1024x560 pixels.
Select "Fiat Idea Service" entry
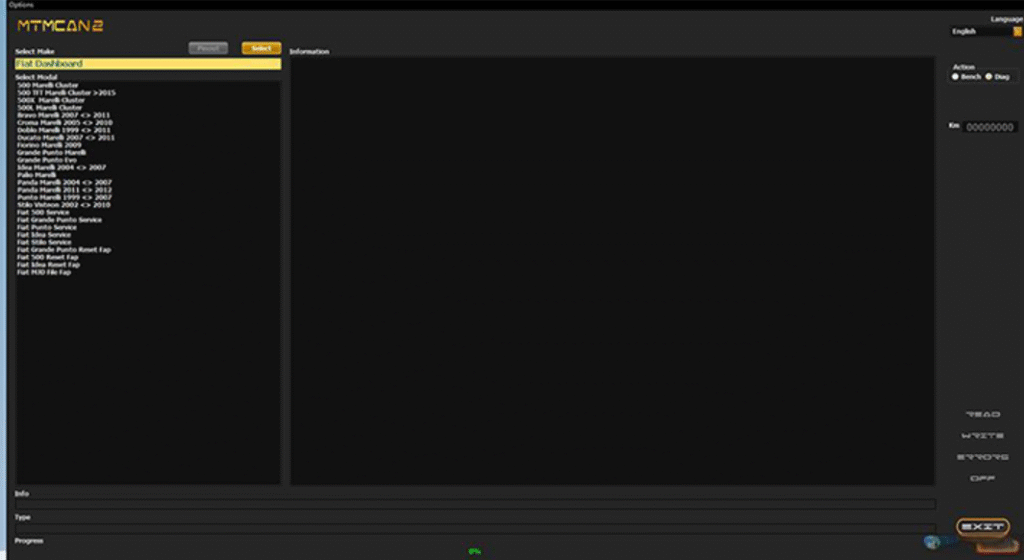[x=44, y=235]
